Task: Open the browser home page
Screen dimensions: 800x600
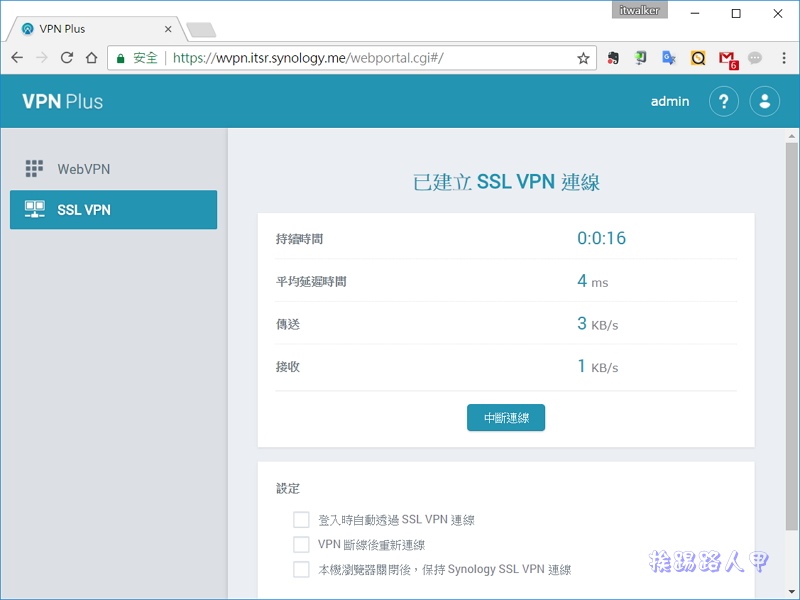Action: click(x=91, y=58)
